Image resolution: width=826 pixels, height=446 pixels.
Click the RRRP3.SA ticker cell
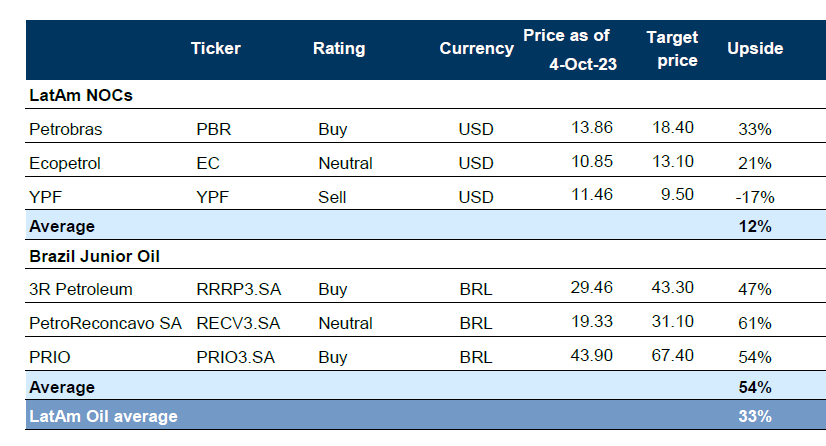(238, 290)
